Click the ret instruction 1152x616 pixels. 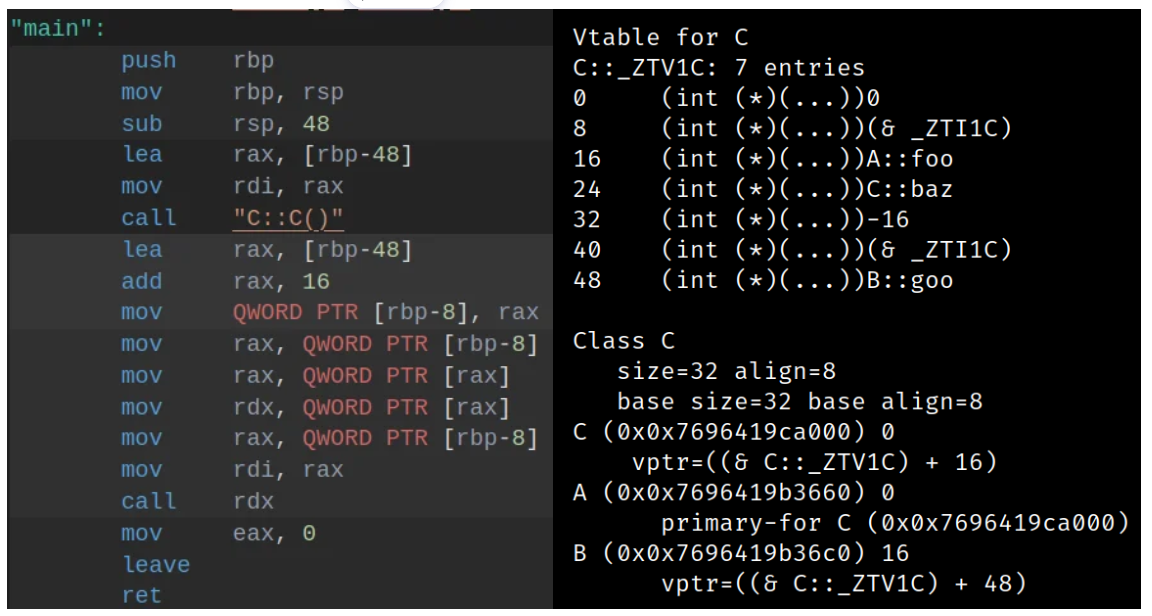point(141,594)
